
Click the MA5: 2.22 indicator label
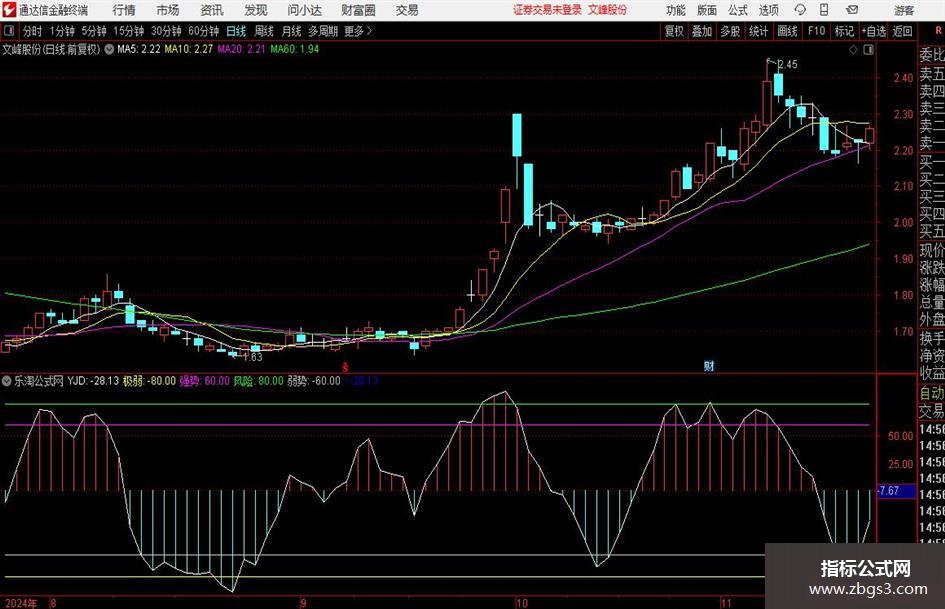pos(139,49)
